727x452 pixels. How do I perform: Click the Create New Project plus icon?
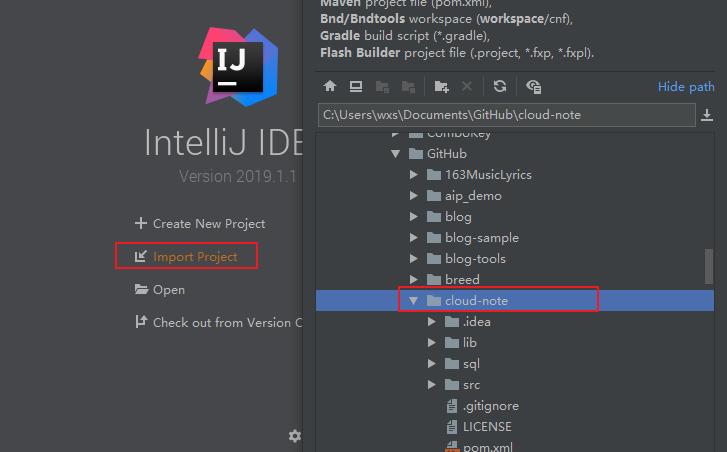pos(140,223)
